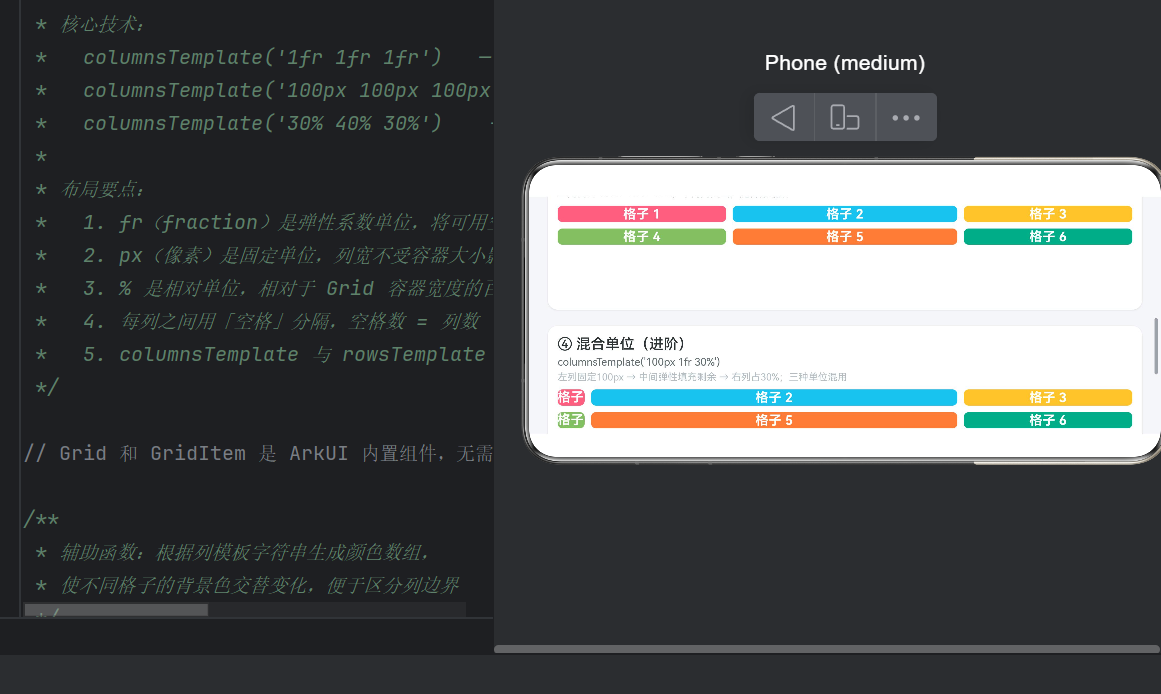Tap the truncated pink 格子 cell in 混合单位 card
This screenshot has height=694, width=1161.
point(571,398)
